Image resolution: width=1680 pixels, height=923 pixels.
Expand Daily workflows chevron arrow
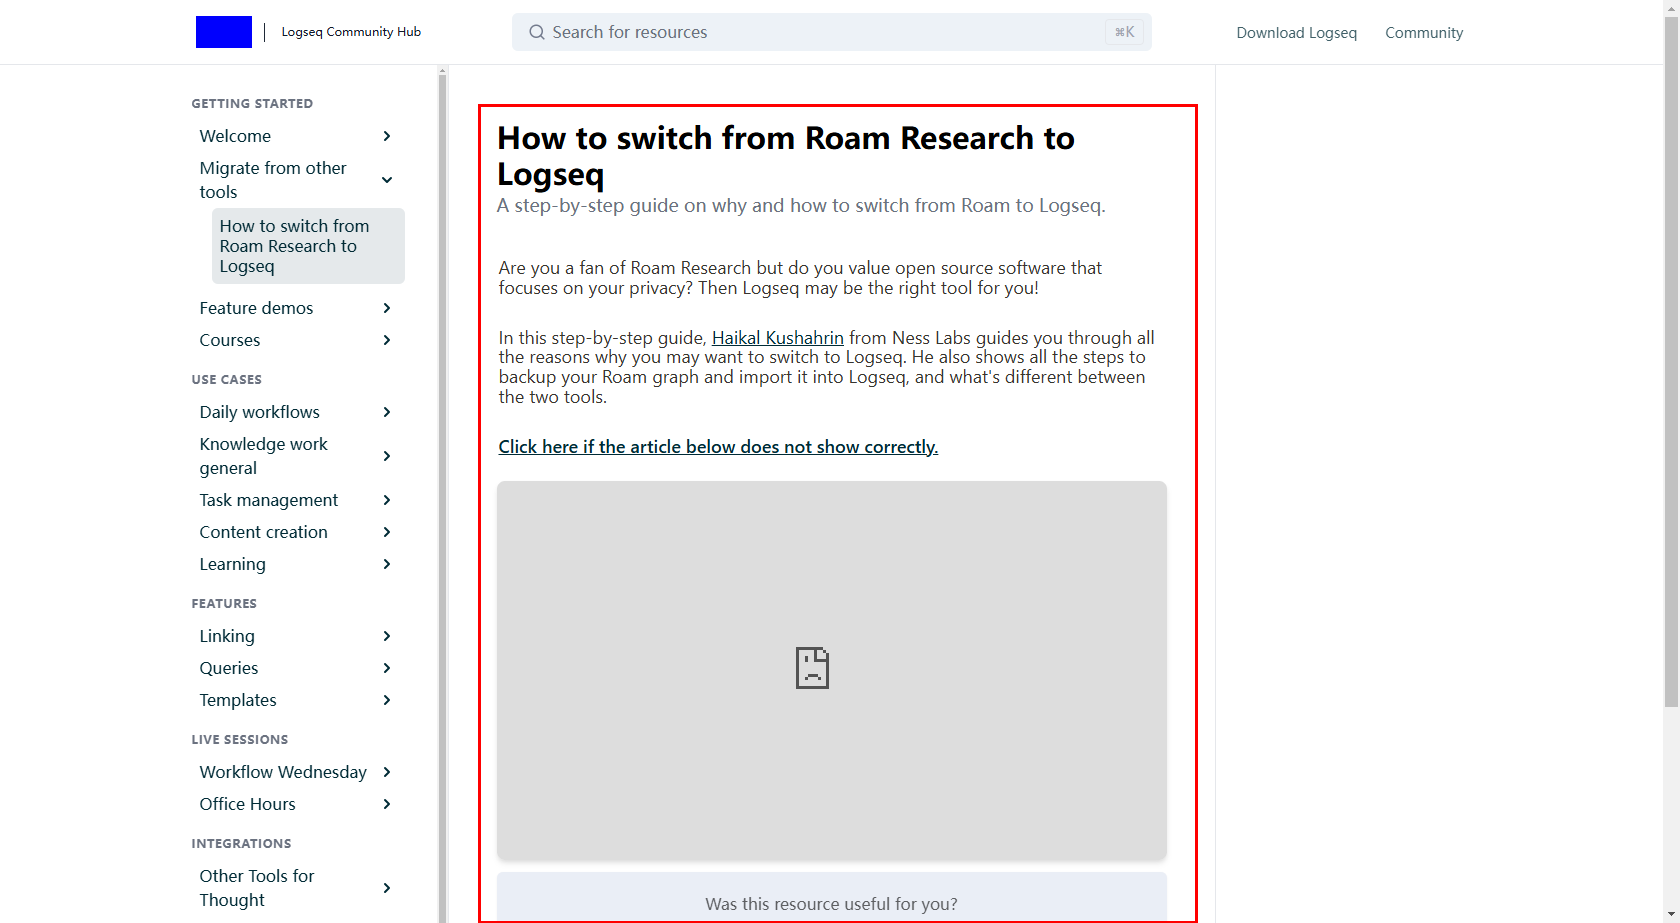click(x=387, y=412)
